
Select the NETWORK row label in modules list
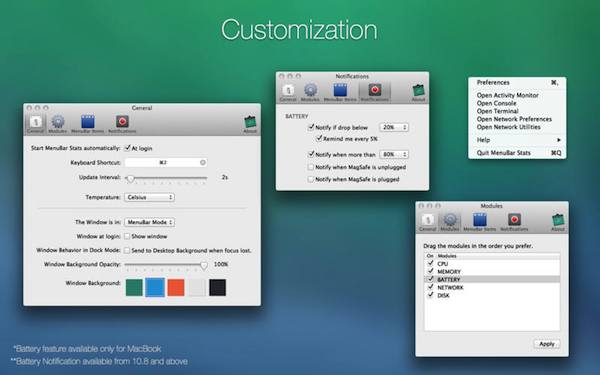[x=450, y=287]
